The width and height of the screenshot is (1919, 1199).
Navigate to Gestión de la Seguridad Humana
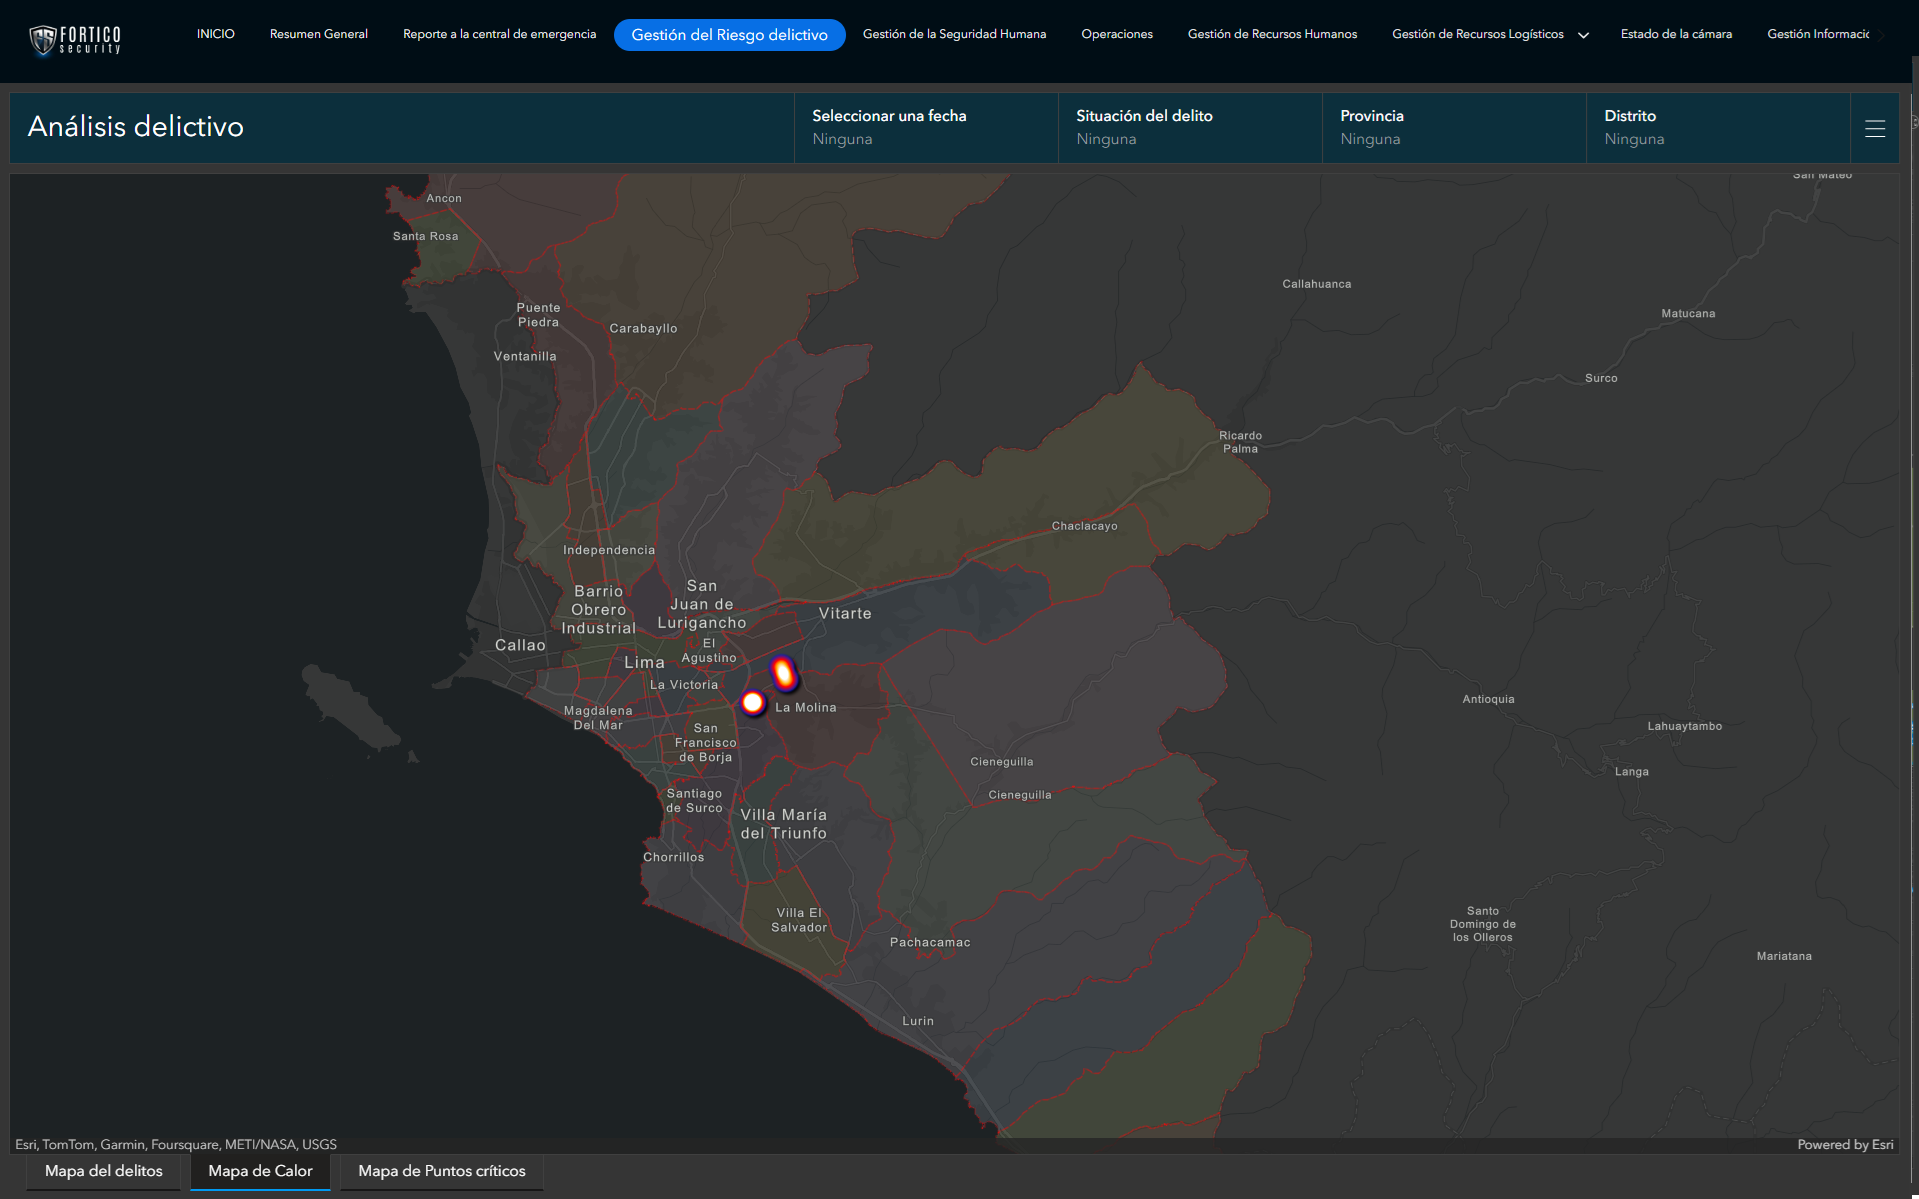[954, 34]
